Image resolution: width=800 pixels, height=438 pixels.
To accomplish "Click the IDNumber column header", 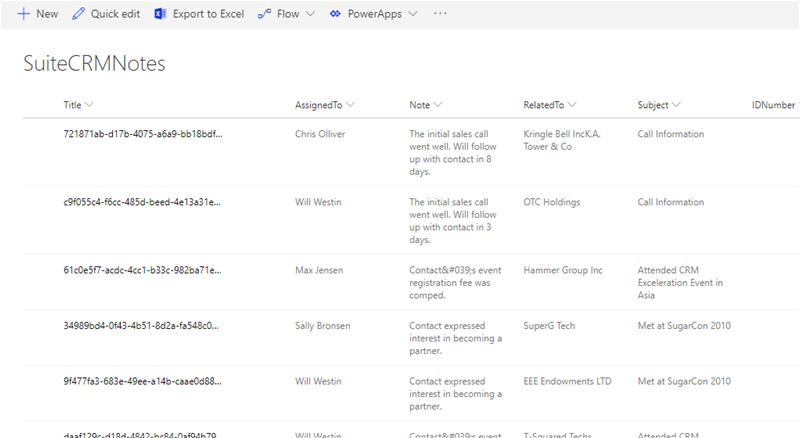I will 773,104.
